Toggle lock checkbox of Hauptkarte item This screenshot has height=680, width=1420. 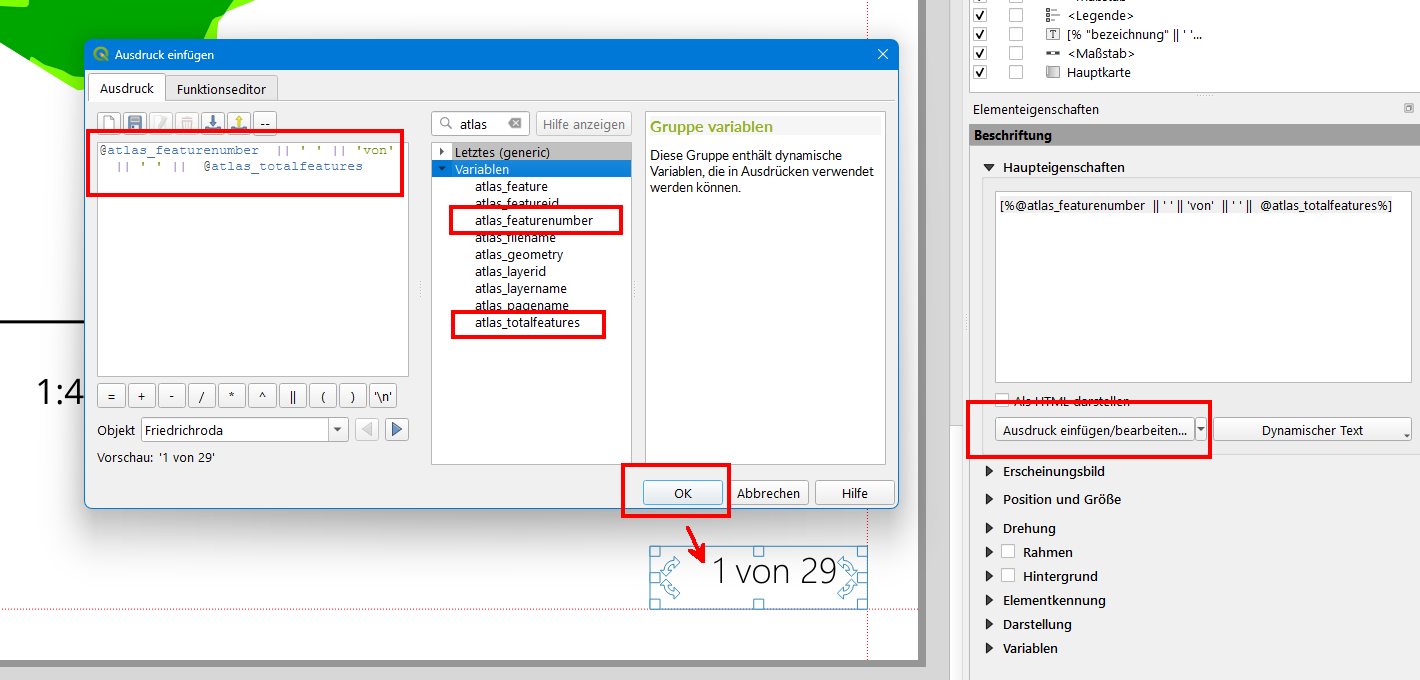click(1016, 72)
